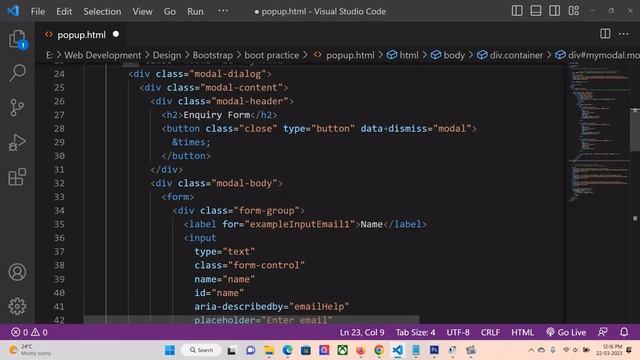This screenshot has height=360, width=640.
Task: Toggle Primary Side Bar layout icon
Action: (517, 11)
